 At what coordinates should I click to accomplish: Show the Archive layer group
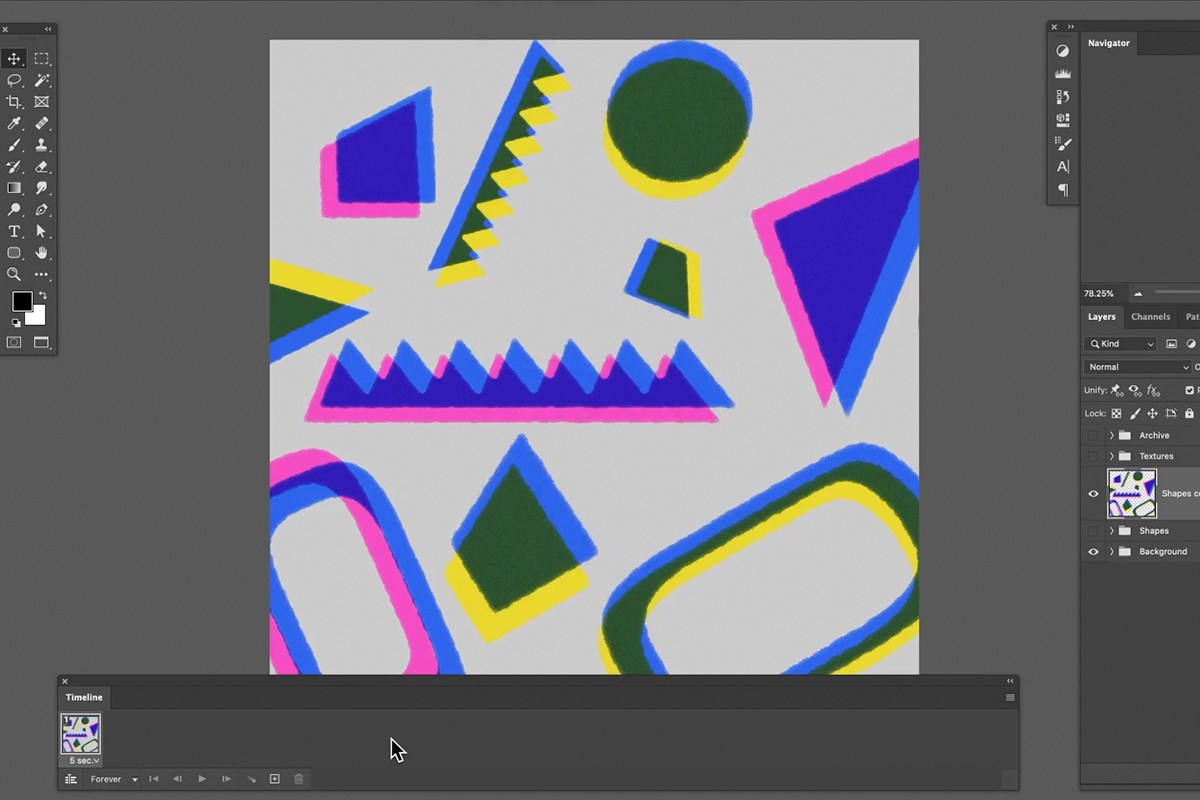click(x=1093, y=435)
